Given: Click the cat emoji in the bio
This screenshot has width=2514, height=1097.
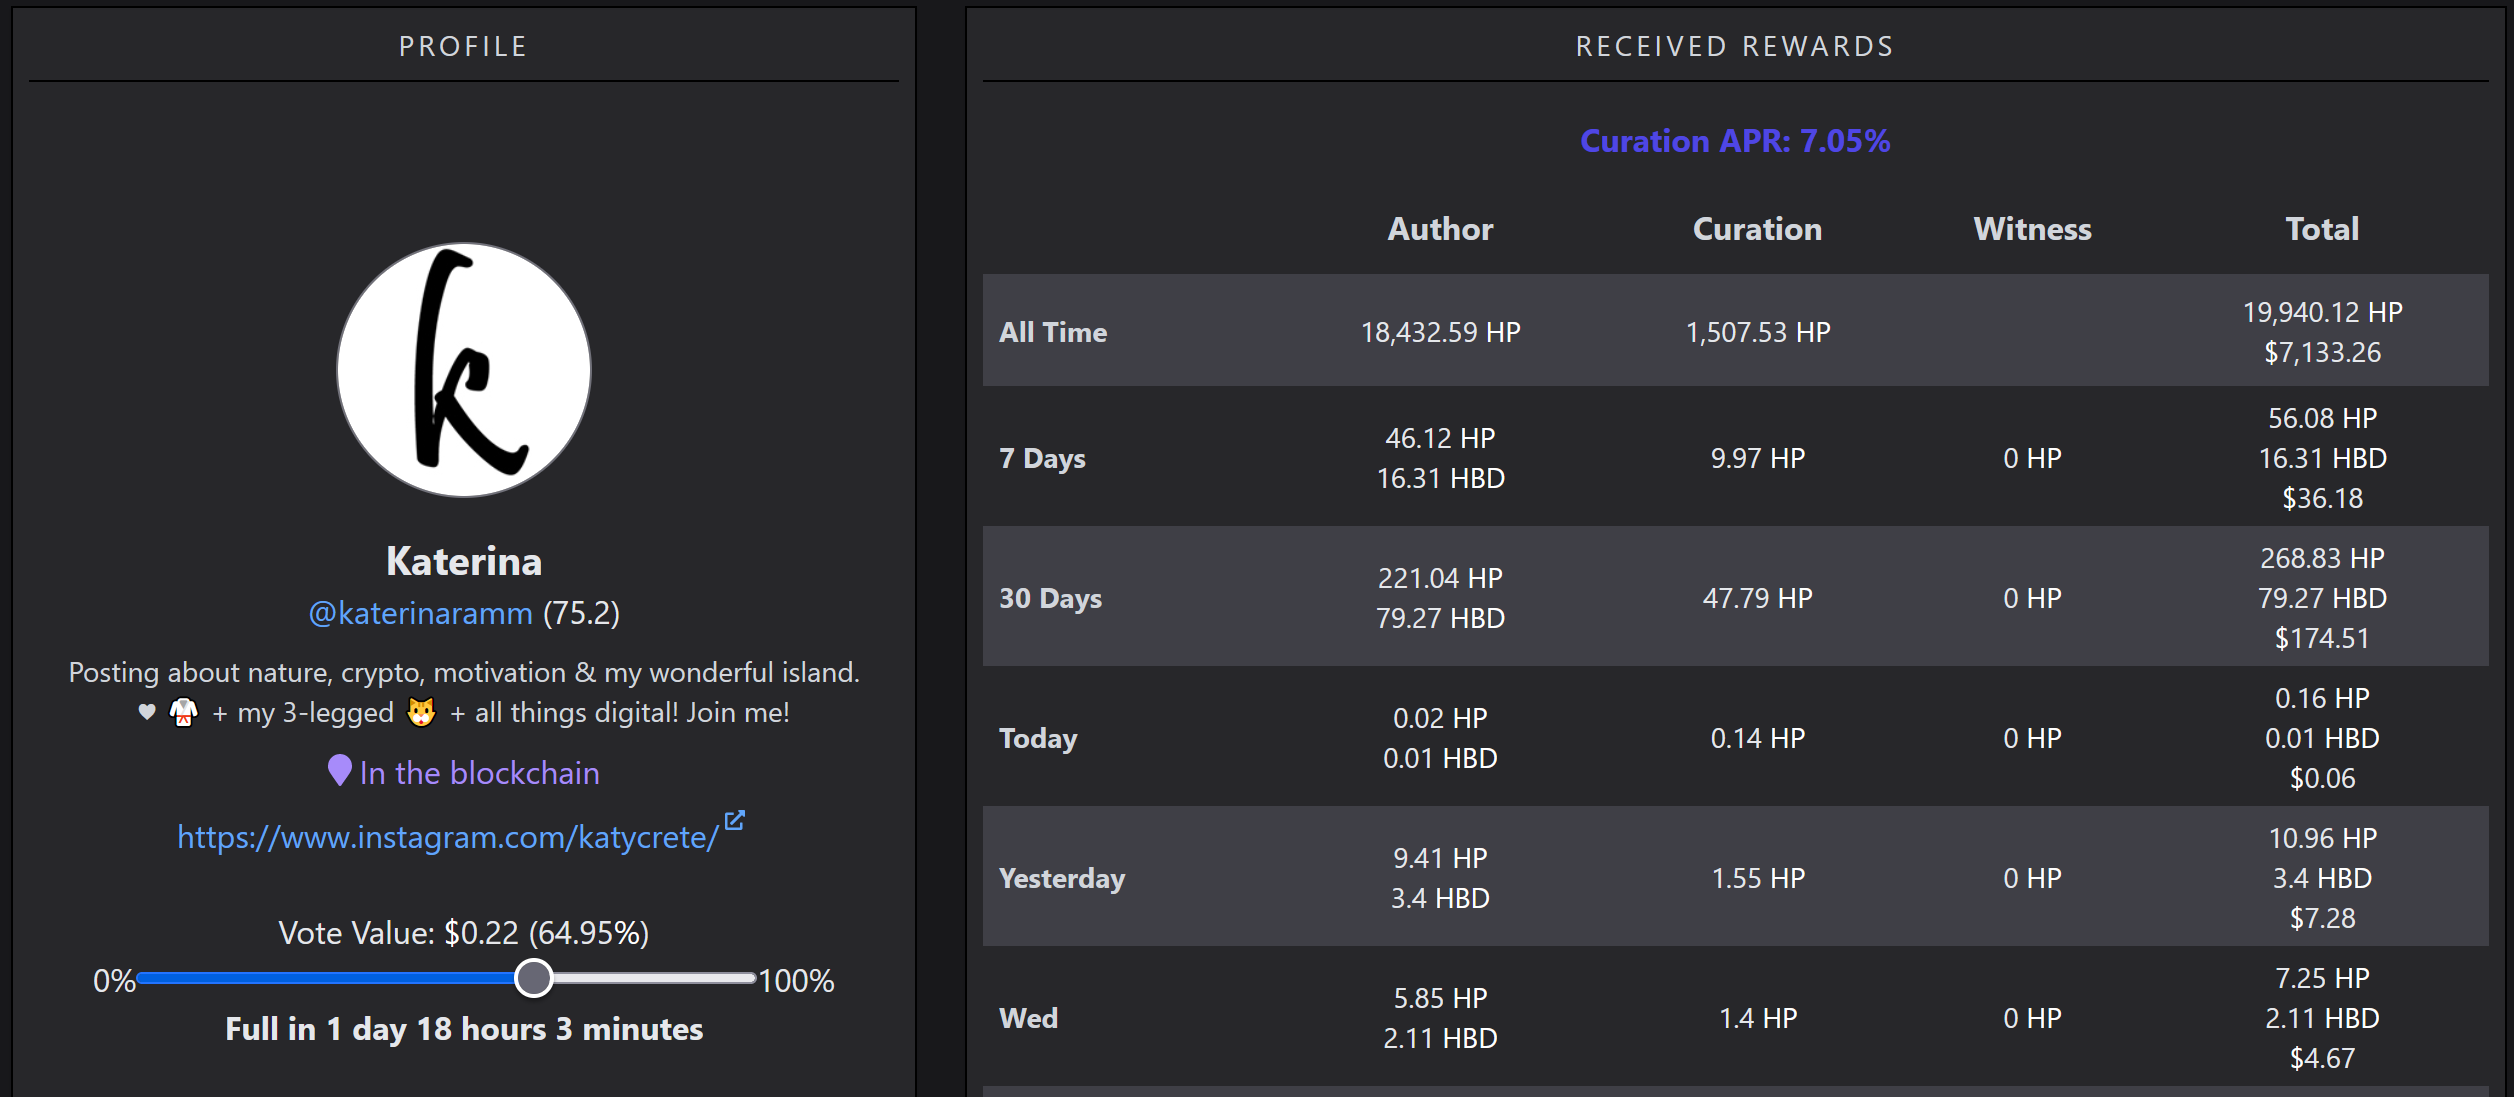Looking at the screenshot, I should click(x=422, y=712).
